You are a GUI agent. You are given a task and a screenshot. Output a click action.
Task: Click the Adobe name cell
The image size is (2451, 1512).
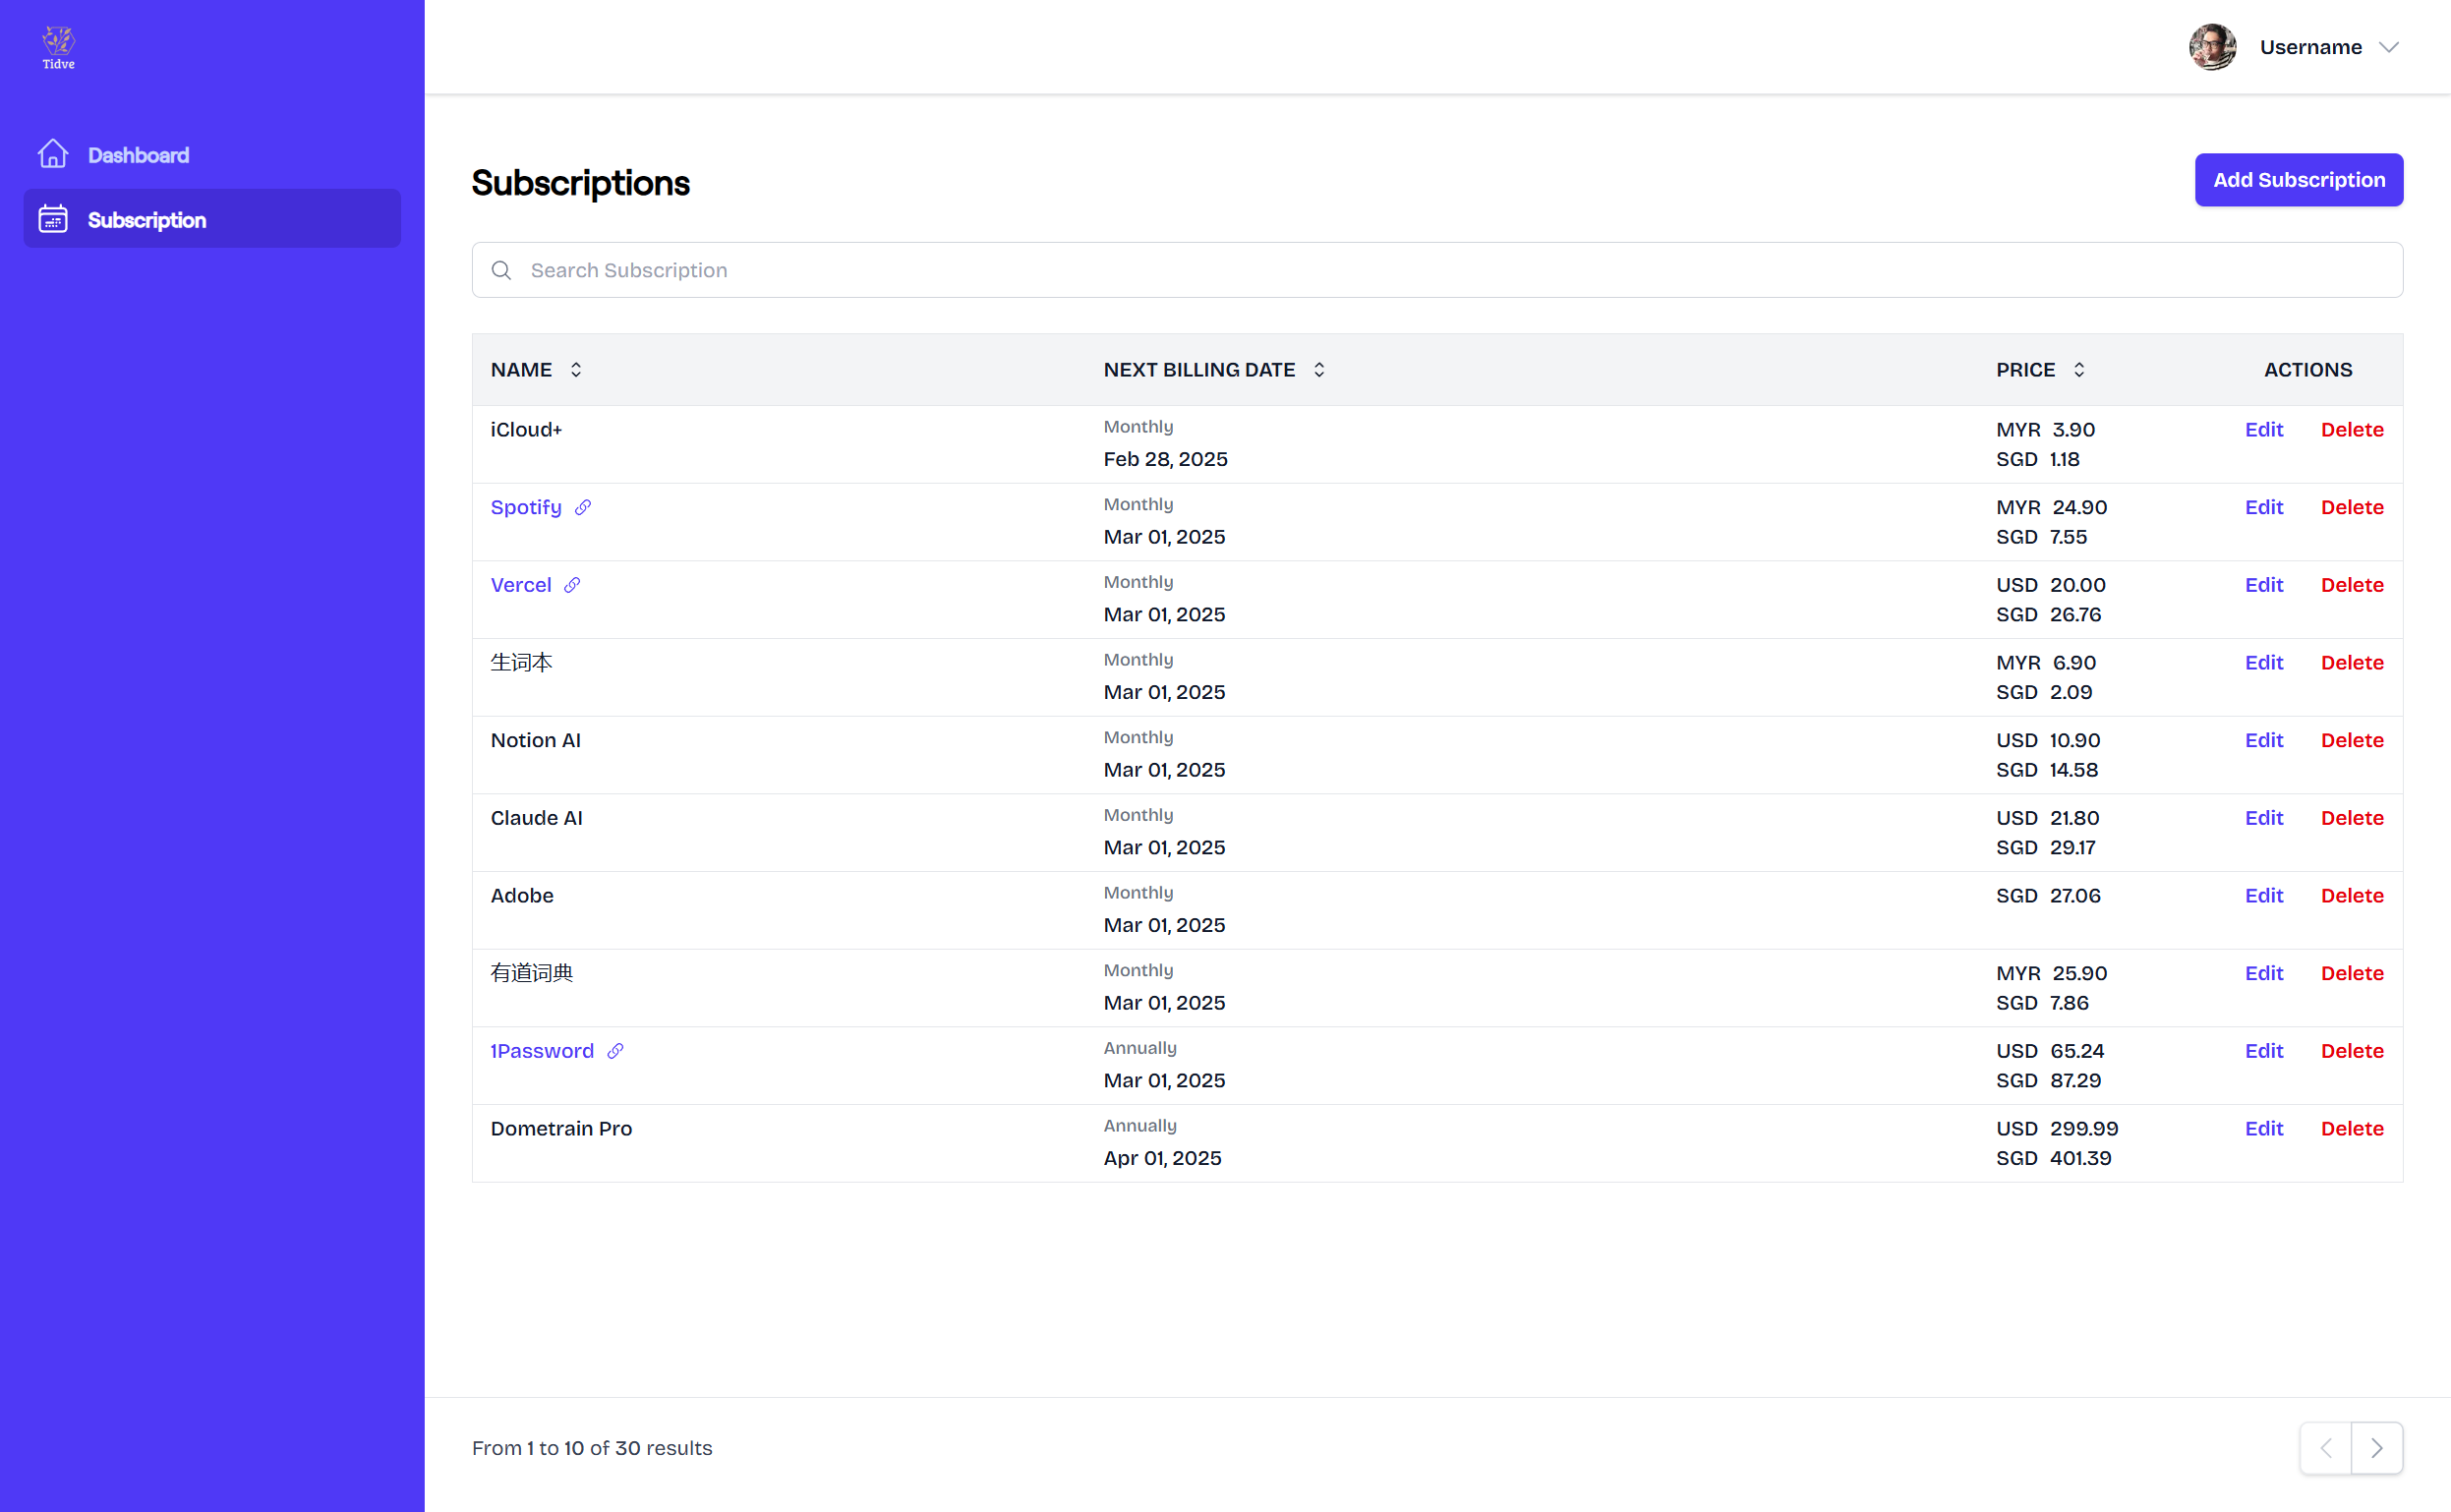[522, 896]
